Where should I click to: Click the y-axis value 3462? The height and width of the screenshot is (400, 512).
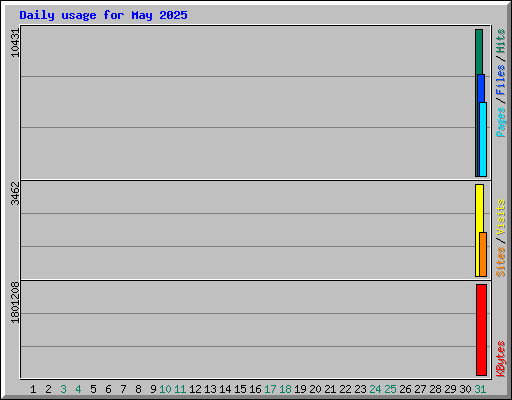[x=15, y=193]
